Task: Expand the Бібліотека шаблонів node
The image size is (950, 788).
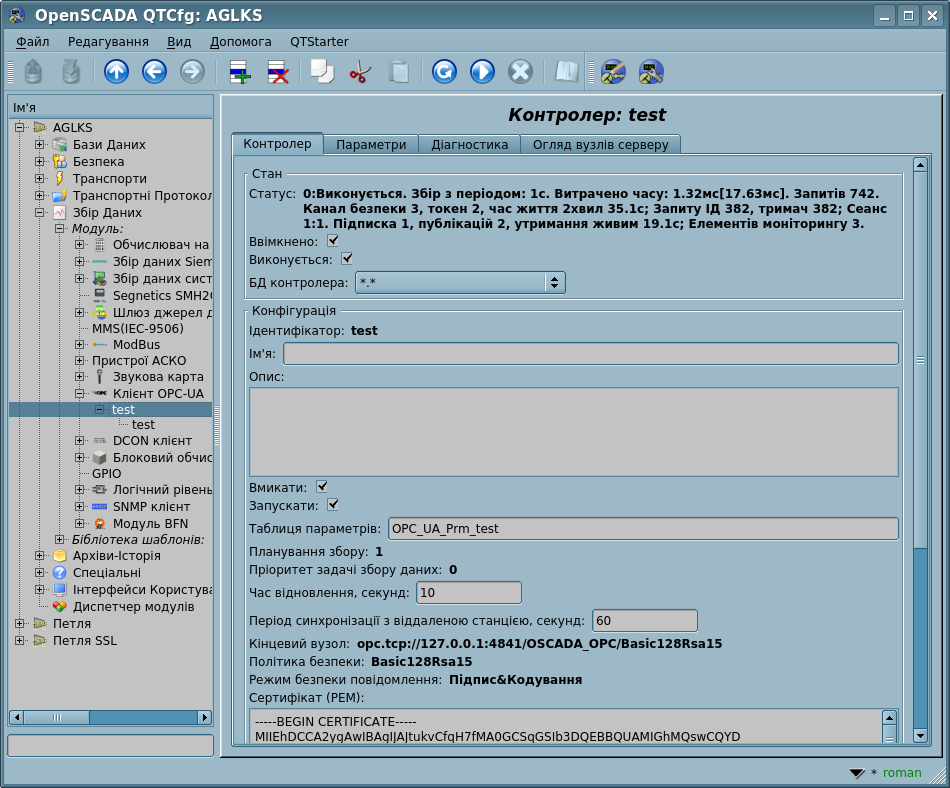Action: (59, 539)
